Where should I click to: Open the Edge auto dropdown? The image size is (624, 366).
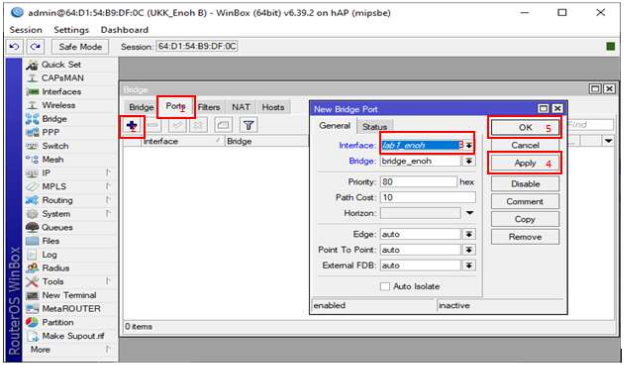coord(469,234)
